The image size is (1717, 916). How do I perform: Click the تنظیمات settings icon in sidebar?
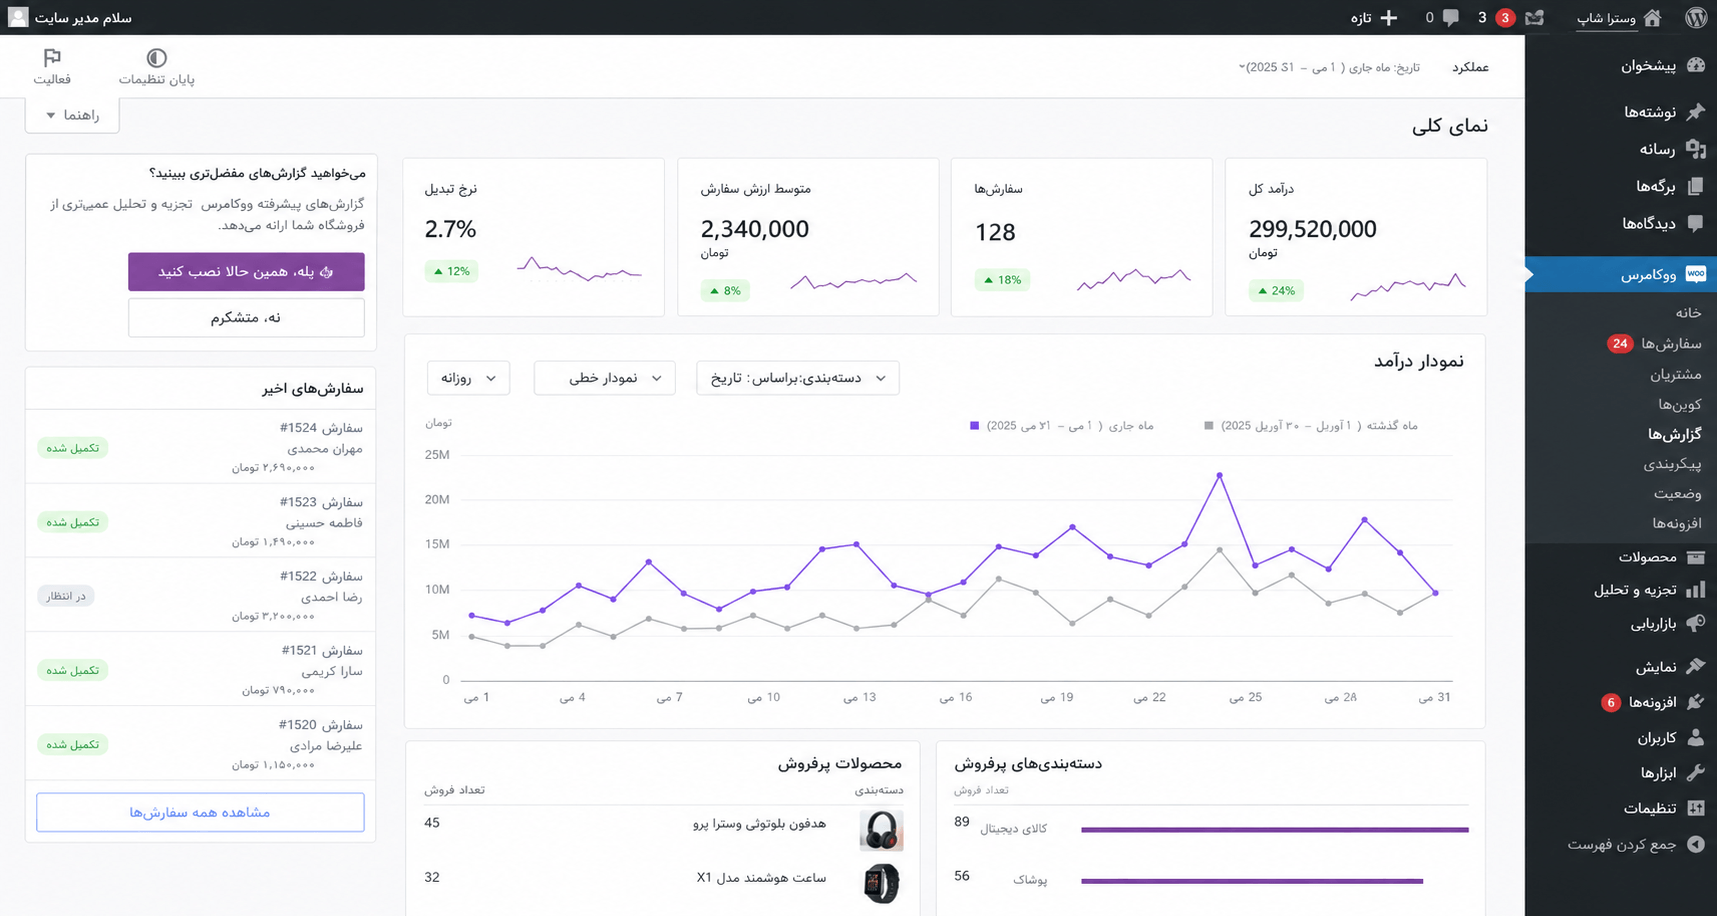point(1696,808)
